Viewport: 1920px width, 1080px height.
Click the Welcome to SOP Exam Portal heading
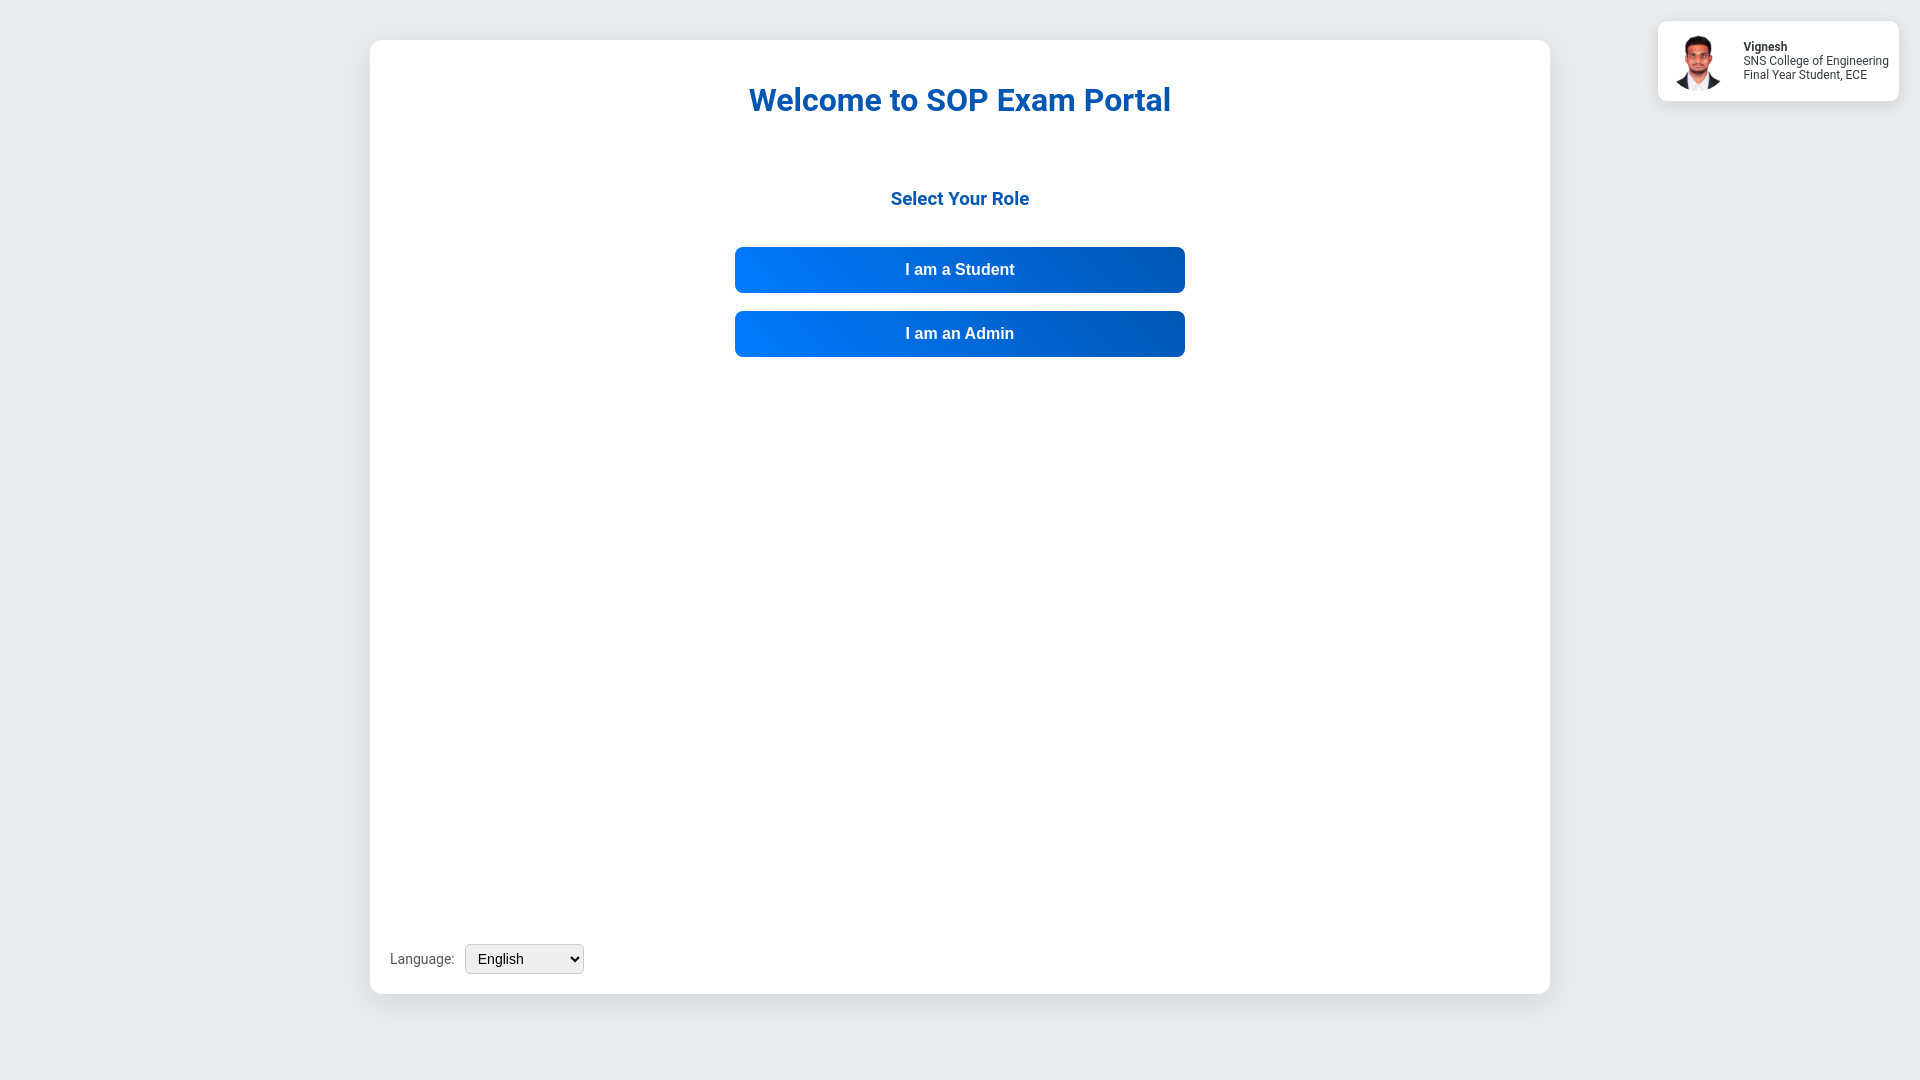(960, 100)
